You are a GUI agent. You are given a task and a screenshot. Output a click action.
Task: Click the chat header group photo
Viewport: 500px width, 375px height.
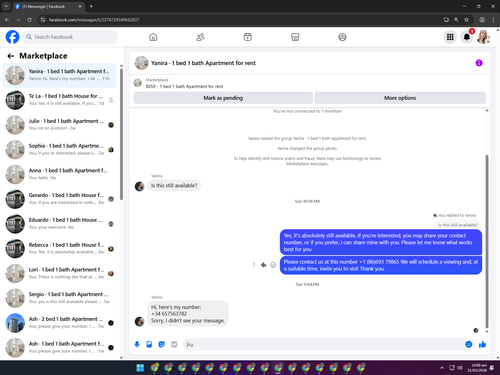pyautogui.click(x=142, y=63)
